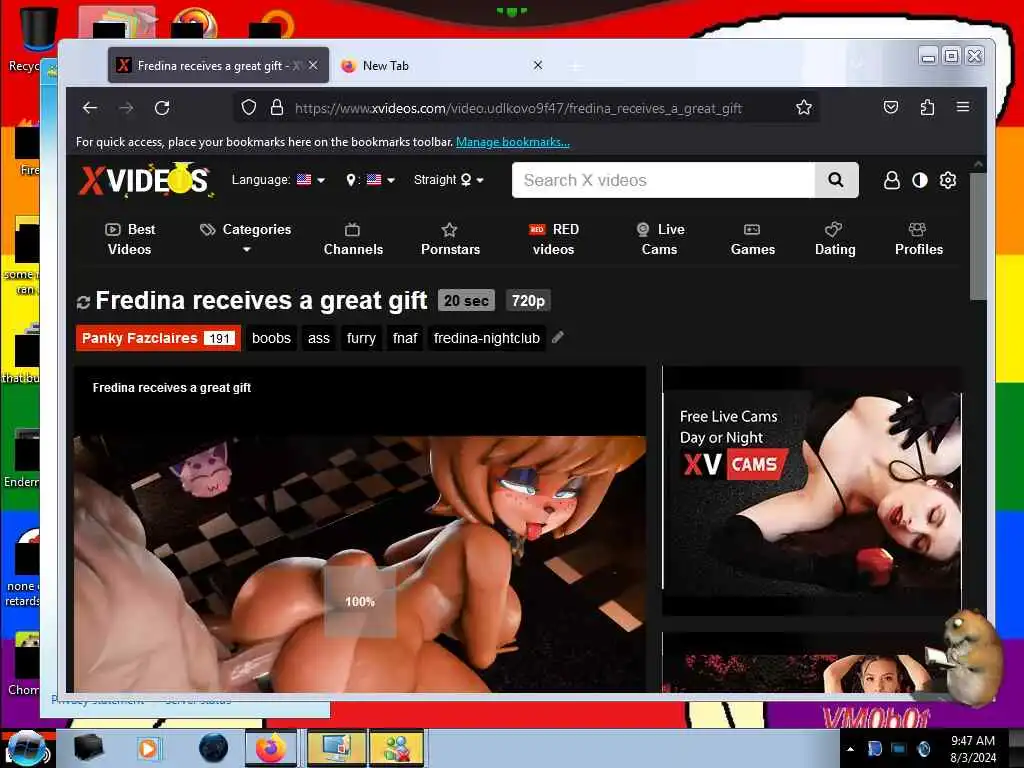Open the user account icon
This screenshot has width=1024, height=768.
(x=891, y=180)
